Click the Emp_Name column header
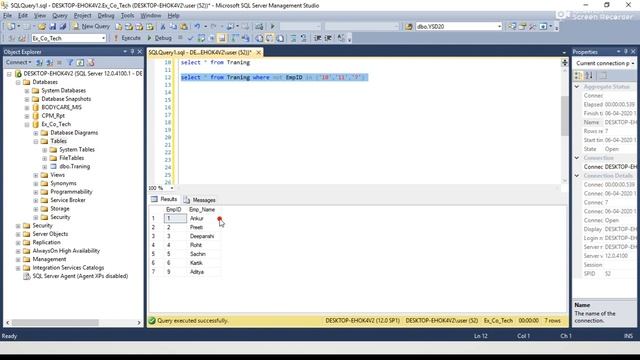 tap(203, 209)
